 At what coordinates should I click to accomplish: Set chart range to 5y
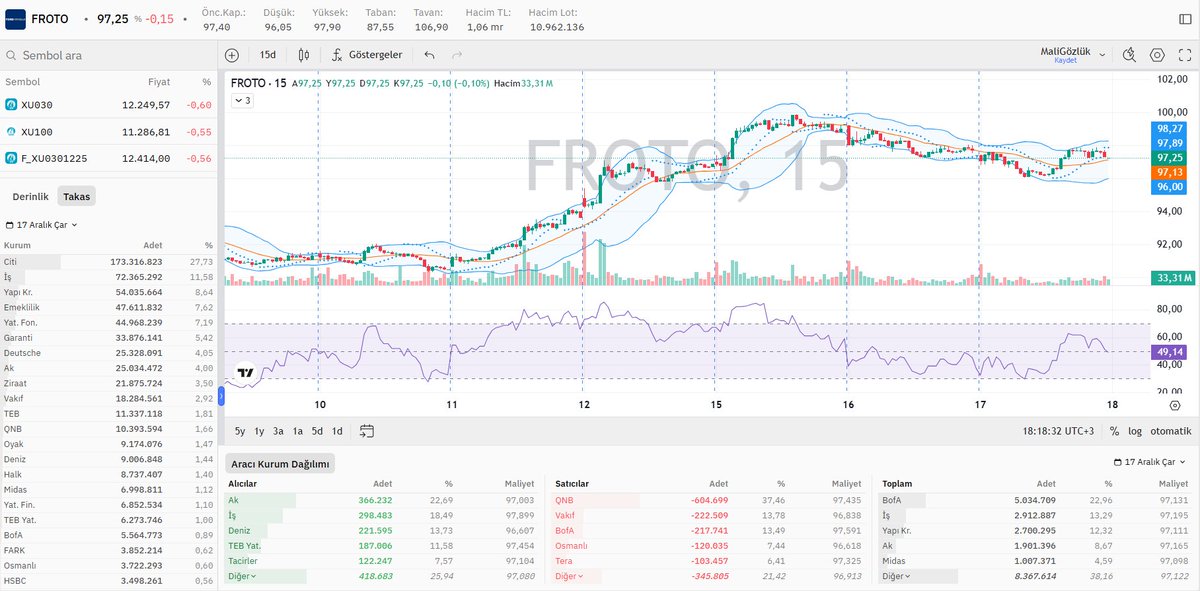[240, 431]
